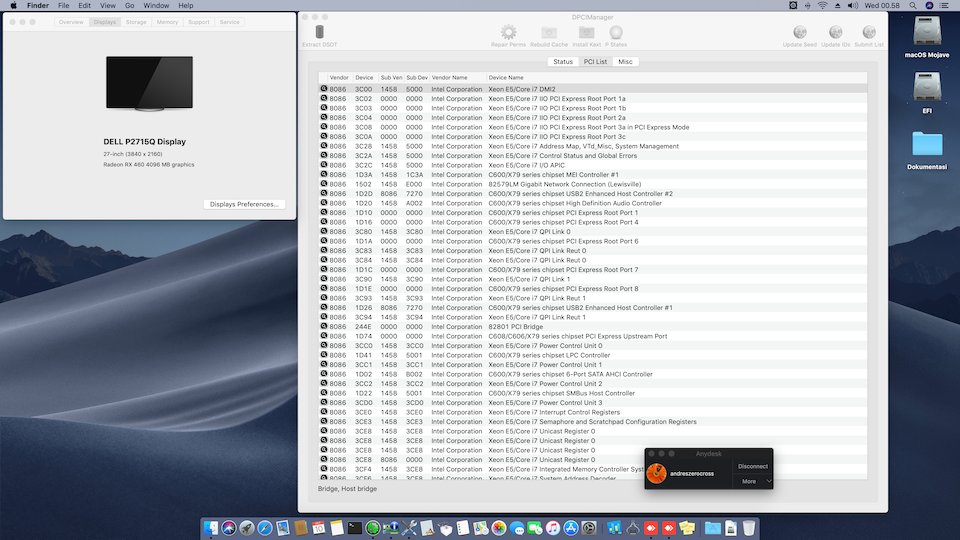Image resolution: width=960 pixels, height=540 pixels.
Task: Click the volume icon in menu bar
Action: pyautogui.click(x=852, y=6)
